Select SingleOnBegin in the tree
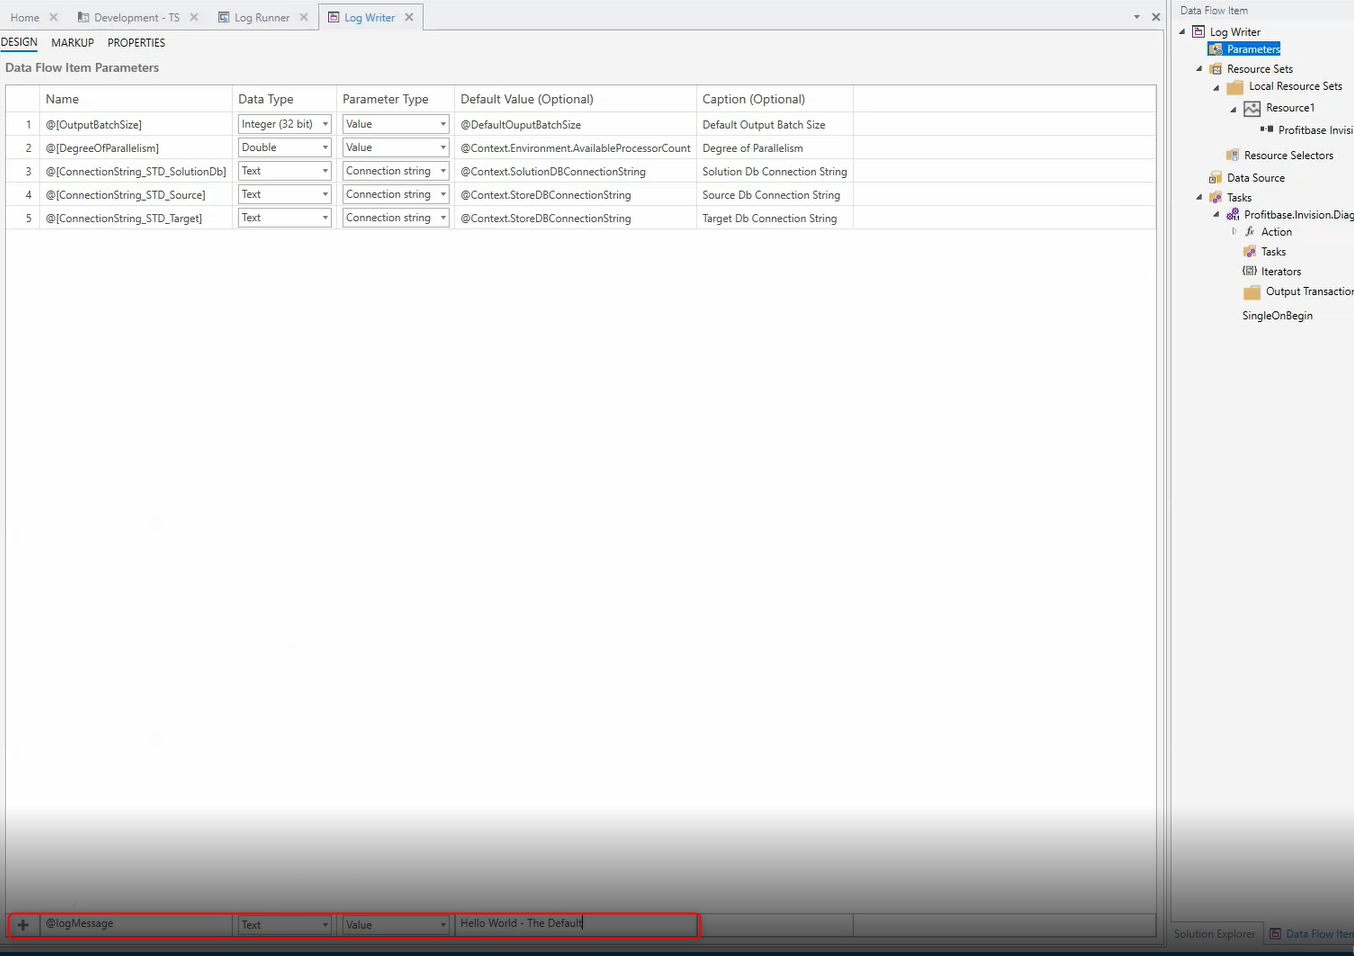 click(1277, 316)
